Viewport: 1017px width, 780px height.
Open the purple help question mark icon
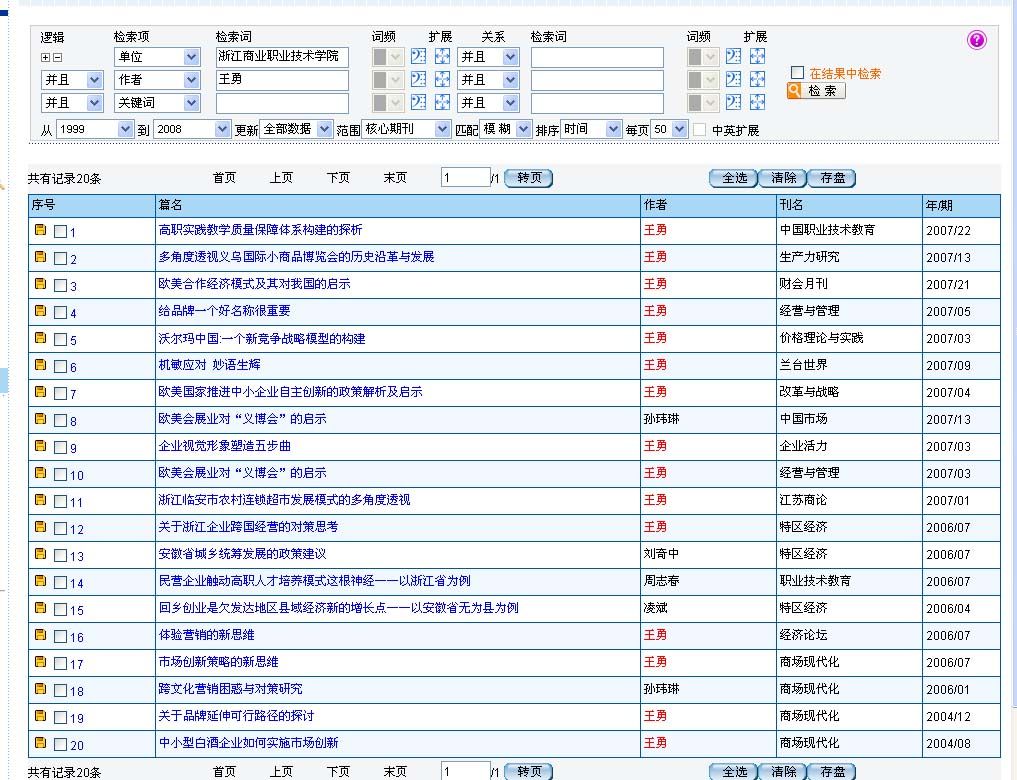pos(976,40)
